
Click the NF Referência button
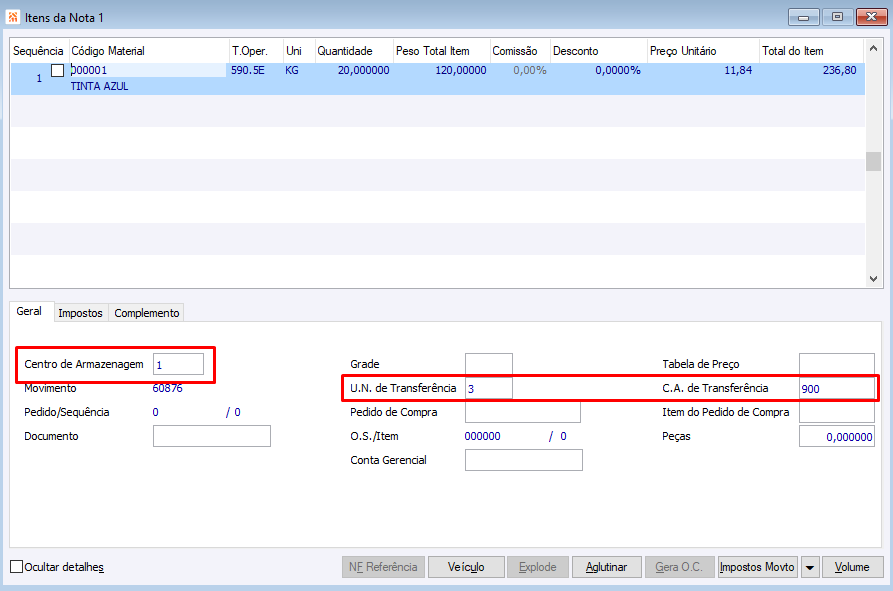point(383,567)
